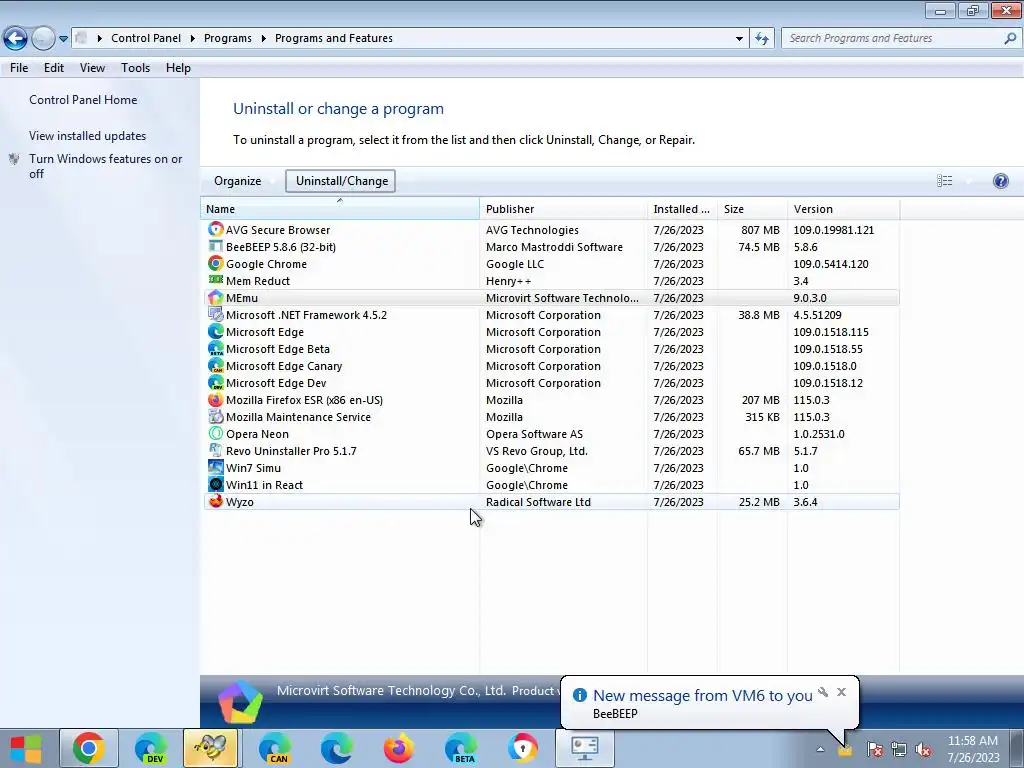This screenshot has width=1024, height=768.
Task: Open the Help question mark icon
Action: click(x=1000, y=181)
